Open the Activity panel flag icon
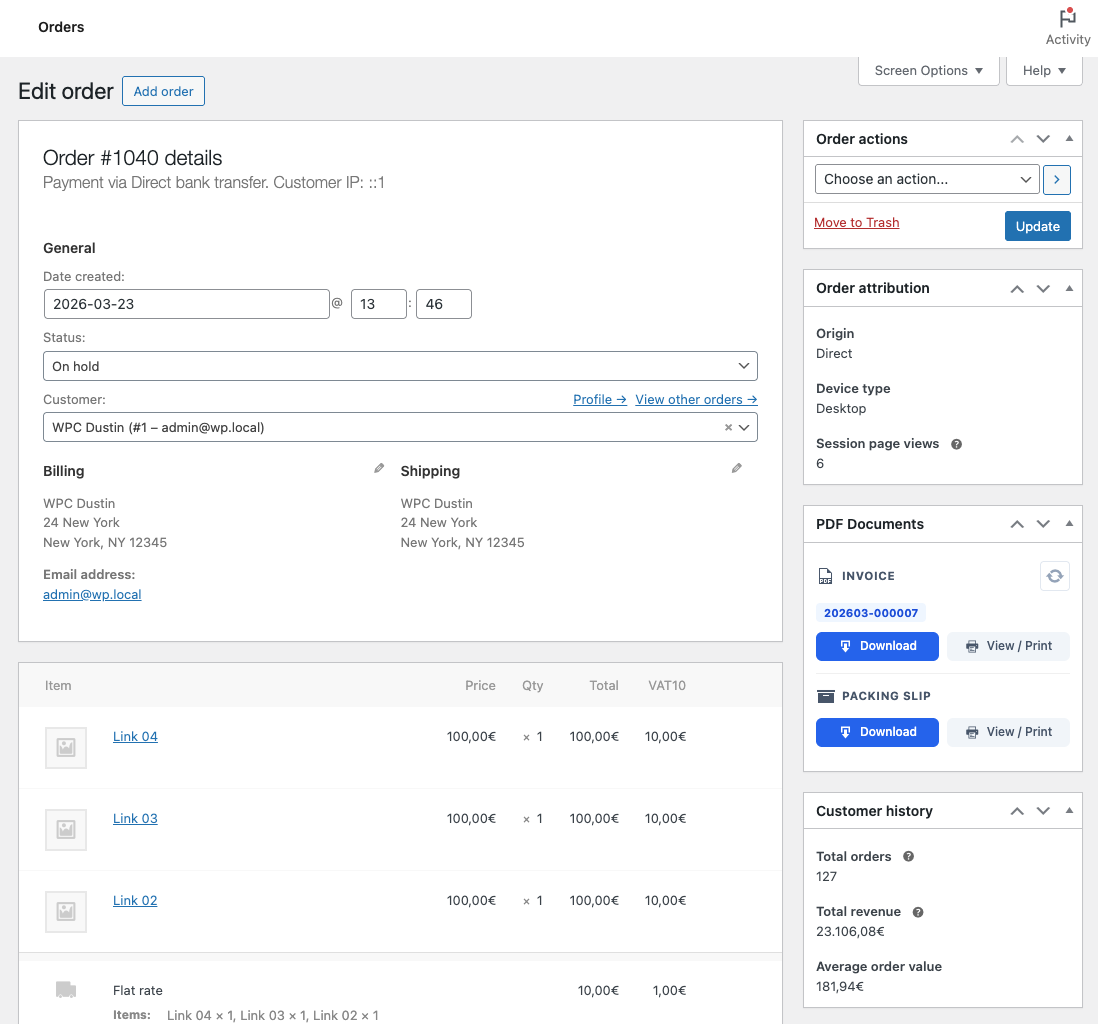1098x1024 pixels. tap(1067, 18)
